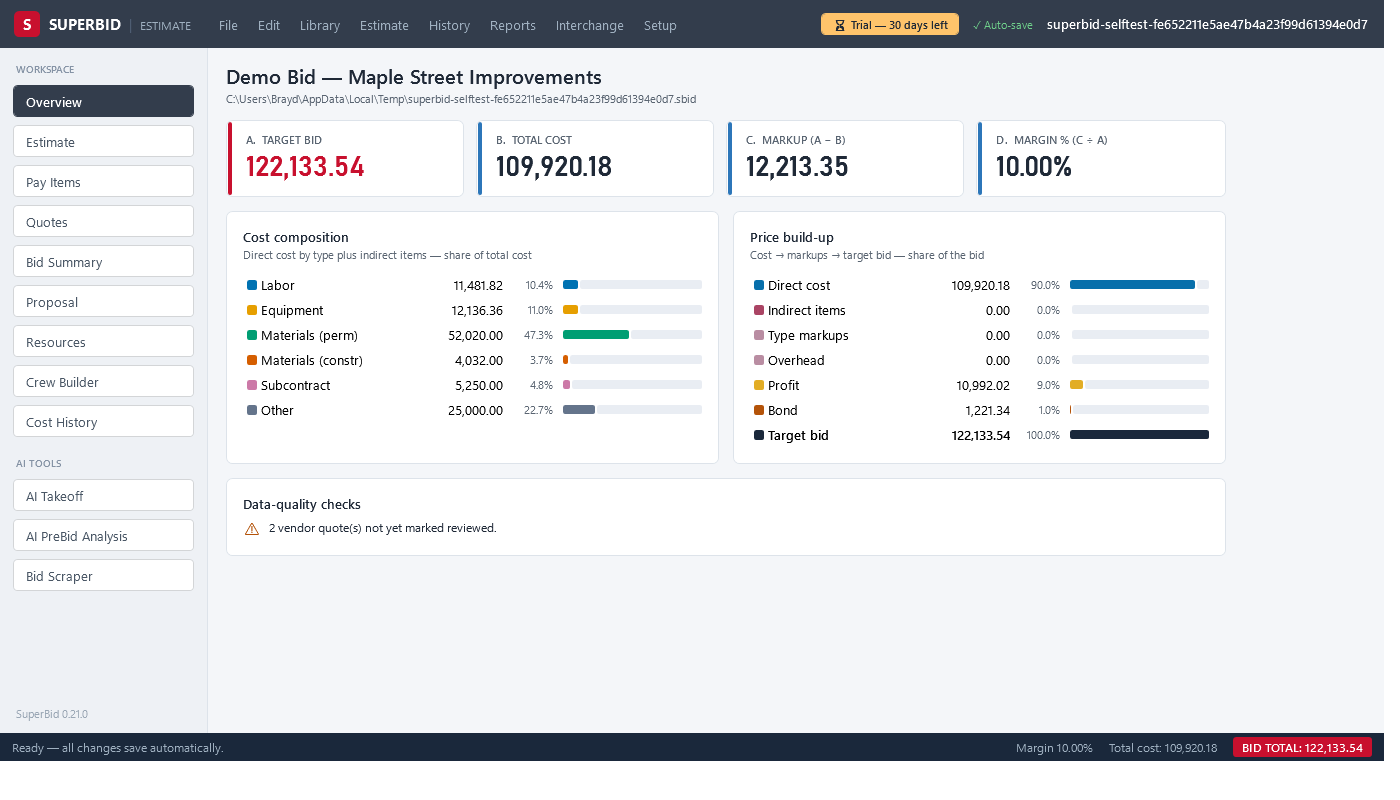Click the superbid-selftest file name in header

point(1207,25)
